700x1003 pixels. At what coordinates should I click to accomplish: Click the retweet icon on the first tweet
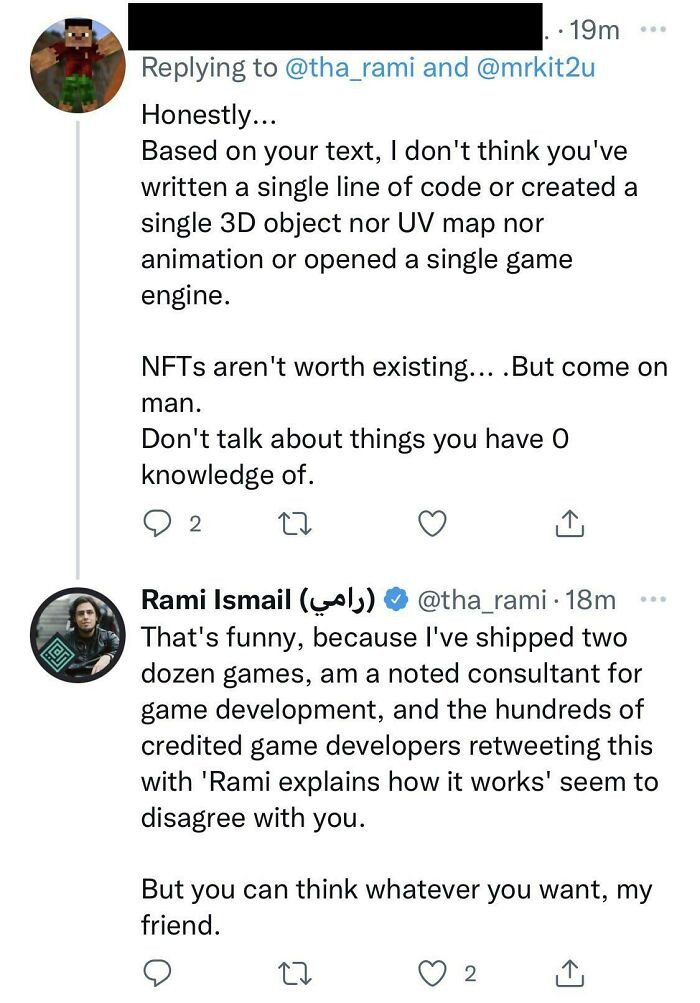click(296, 522)
